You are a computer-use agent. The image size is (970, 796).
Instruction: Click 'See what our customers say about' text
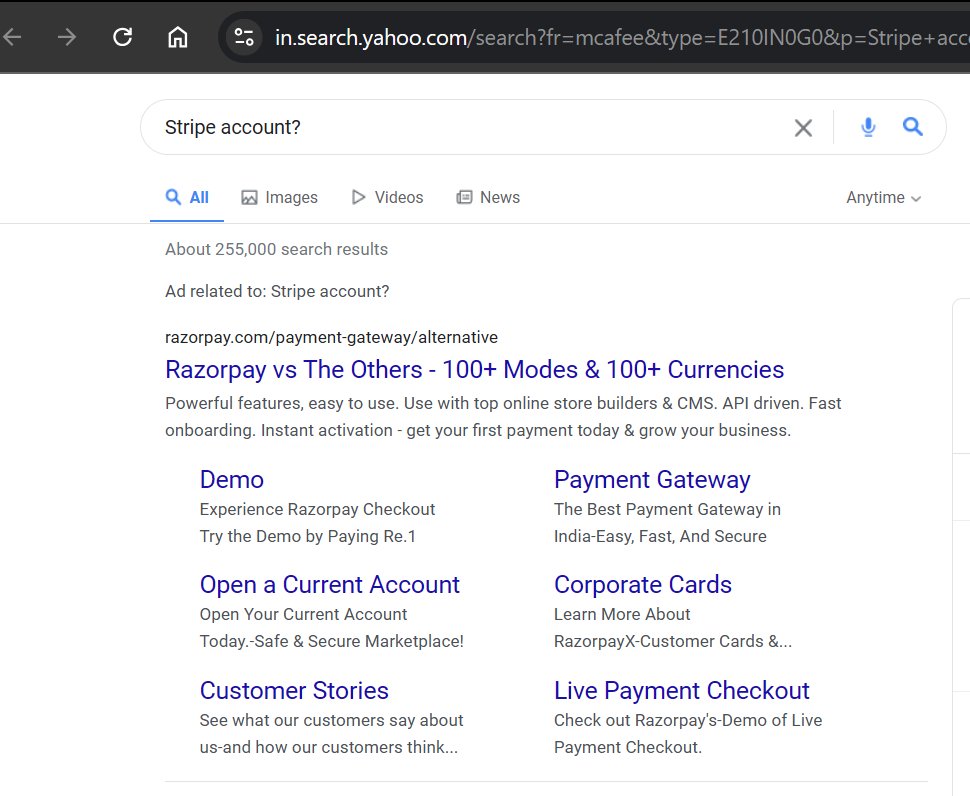click(332, 720)
